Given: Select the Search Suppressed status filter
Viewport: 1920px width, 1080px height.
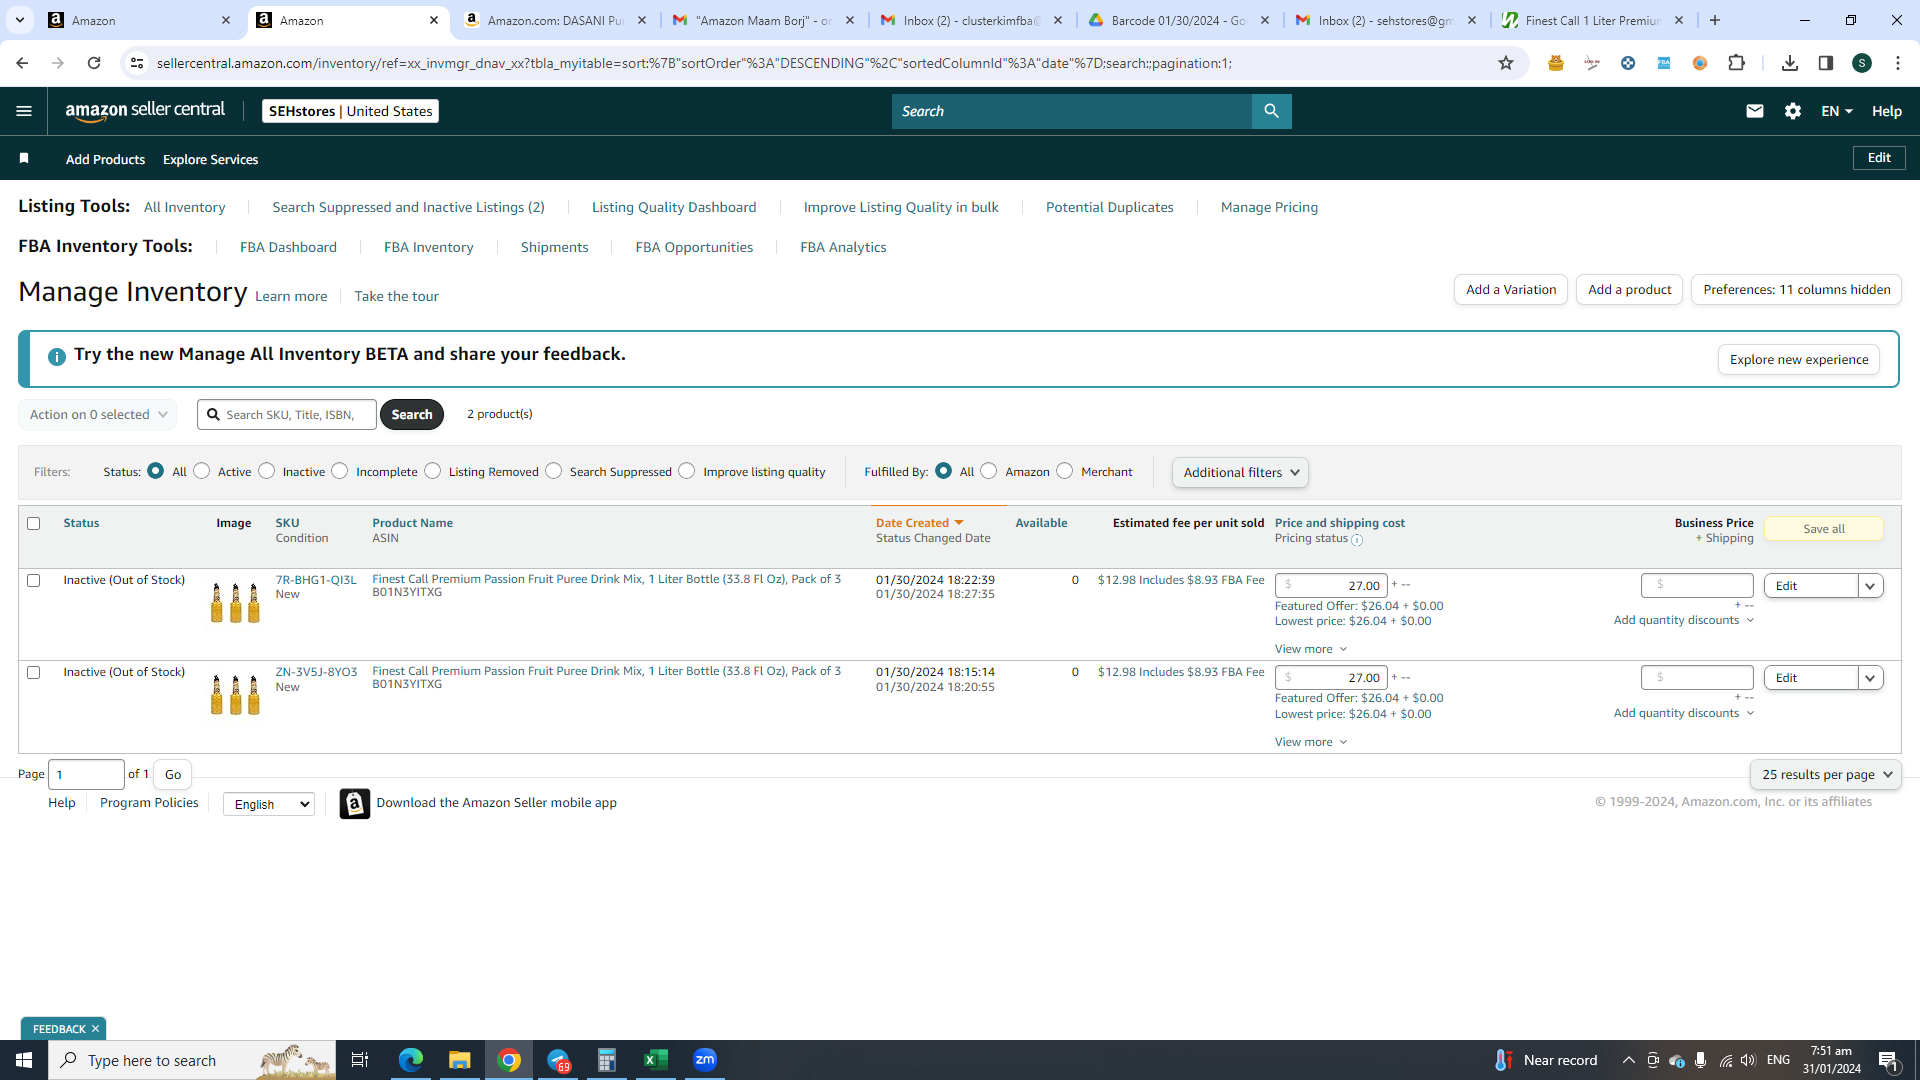Looking at the screenshot, I should 554,471.
